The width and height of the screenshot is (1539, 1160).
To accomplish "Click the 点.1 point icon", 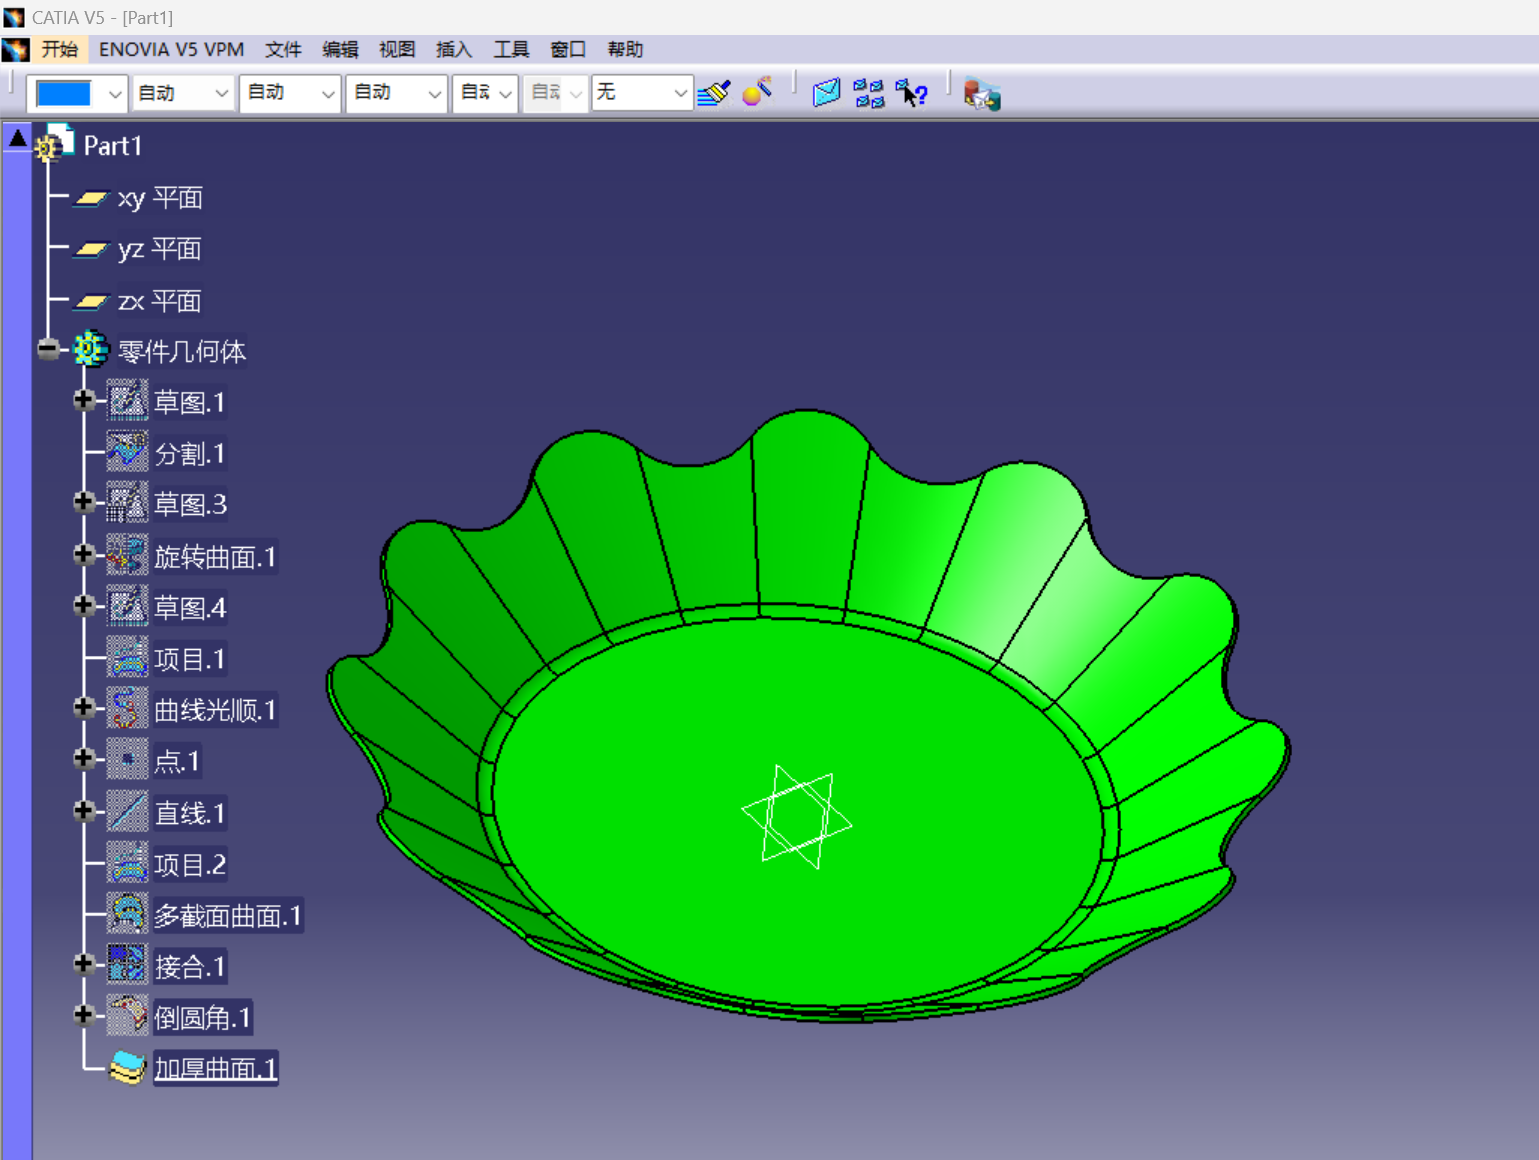I will [127, 759].
